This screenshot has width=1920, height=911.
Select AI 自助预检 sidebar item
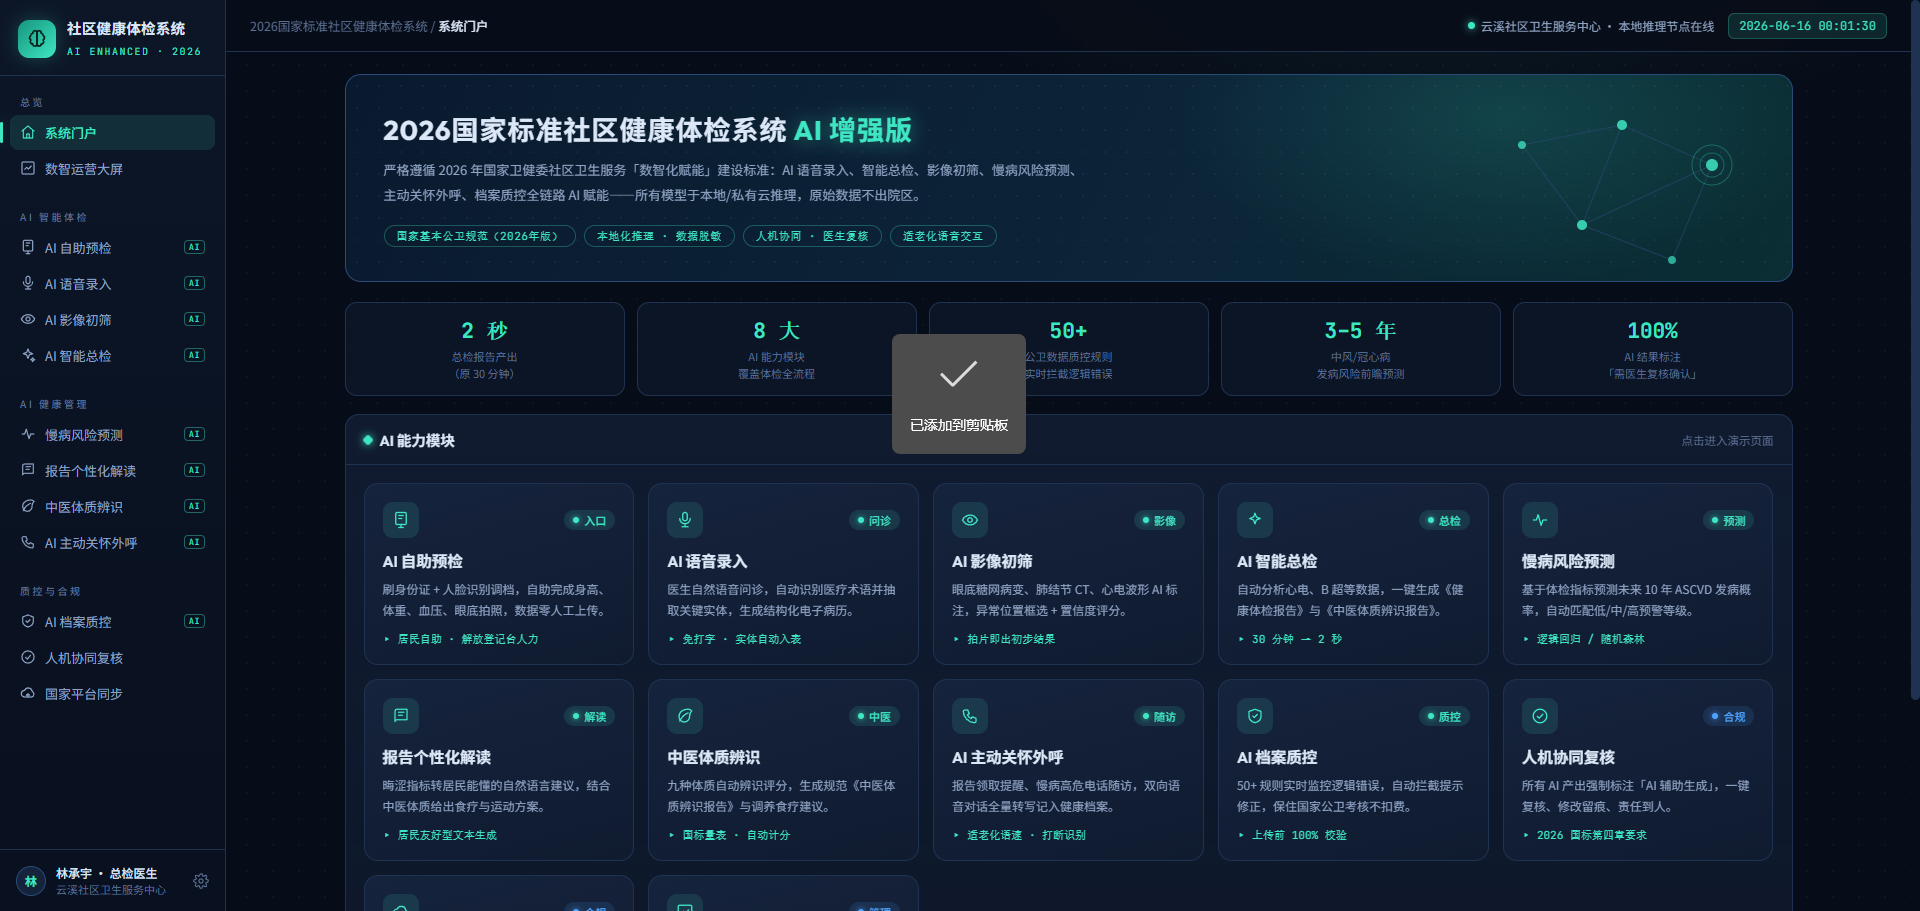tap(112, 248)
